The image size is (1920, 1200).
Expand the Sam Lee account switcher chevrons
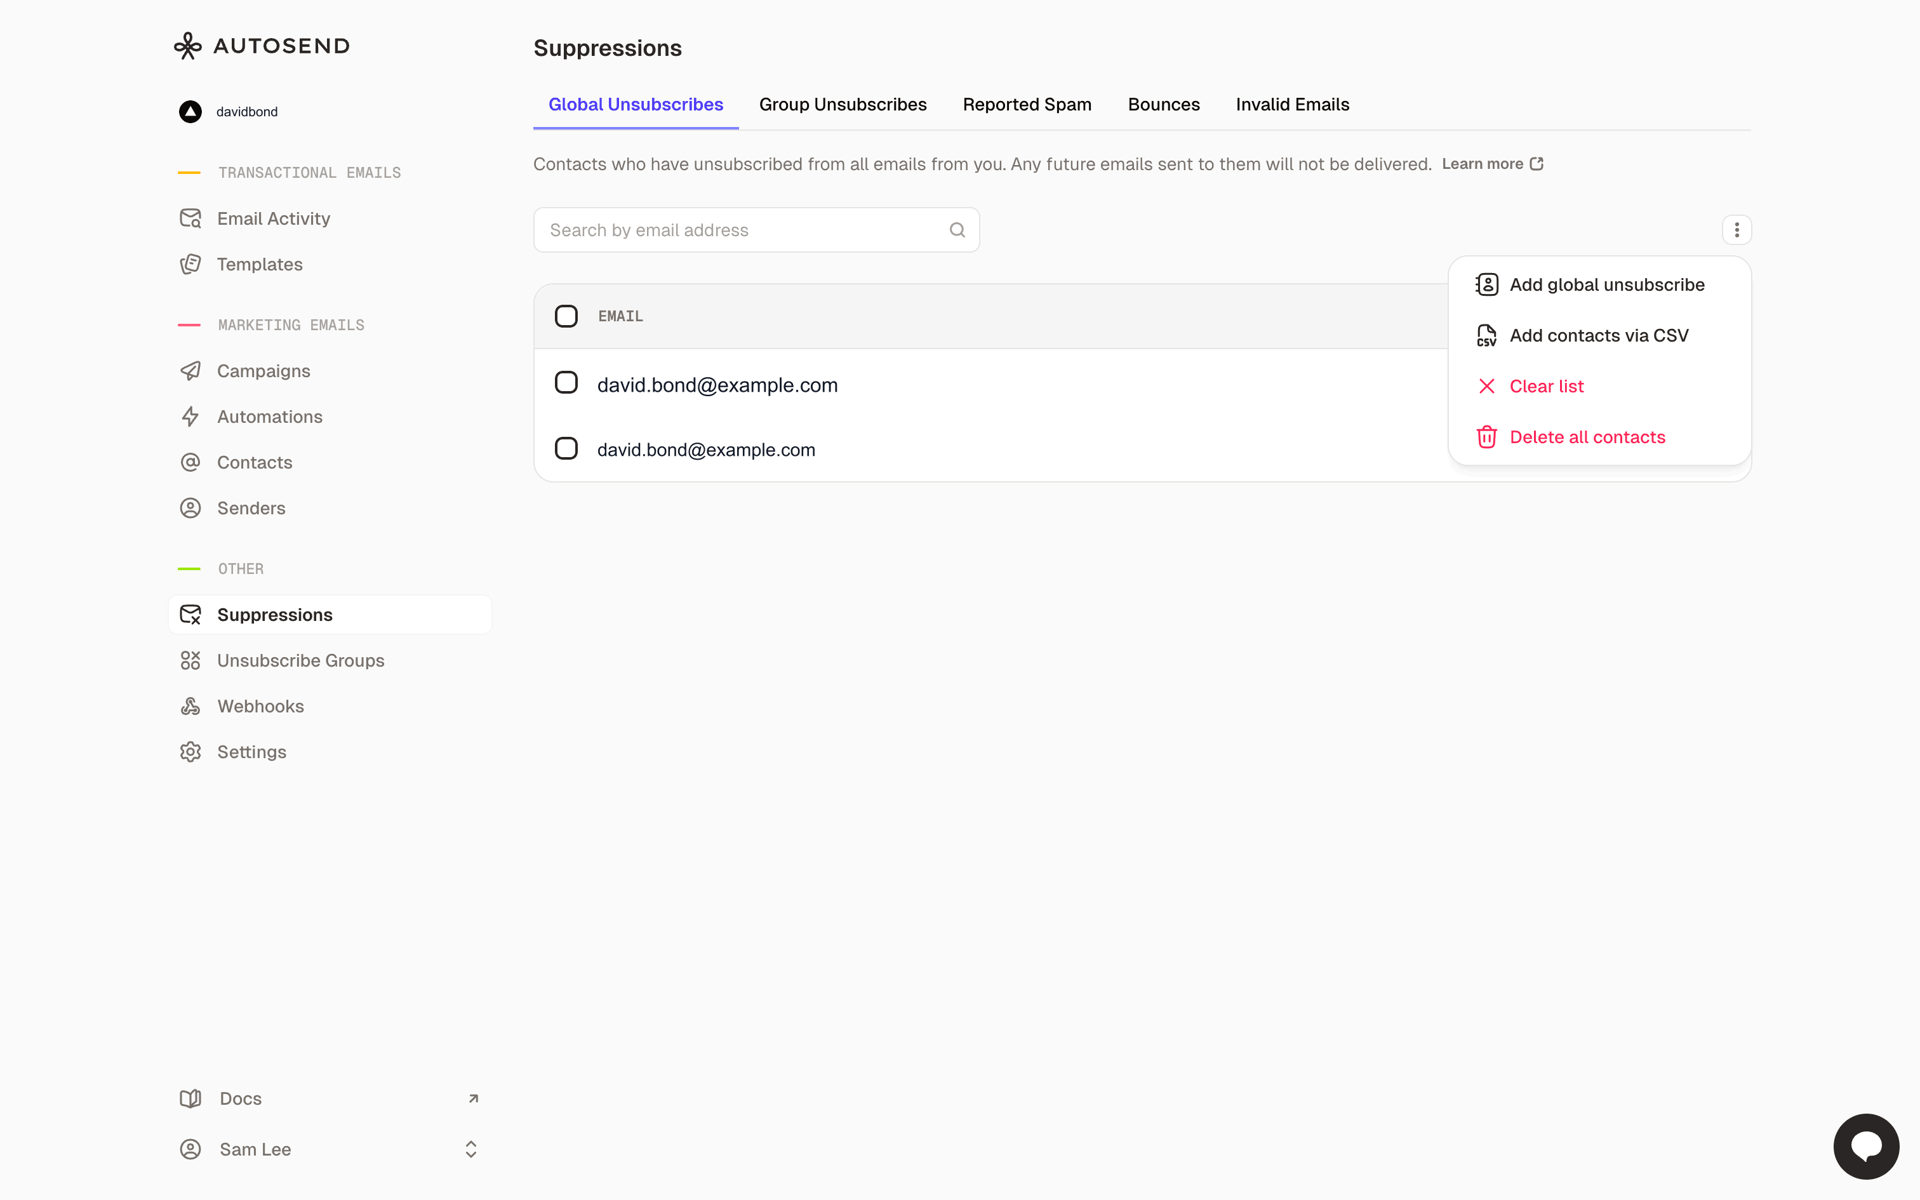pyautogui.click(x=471, y=1150)
